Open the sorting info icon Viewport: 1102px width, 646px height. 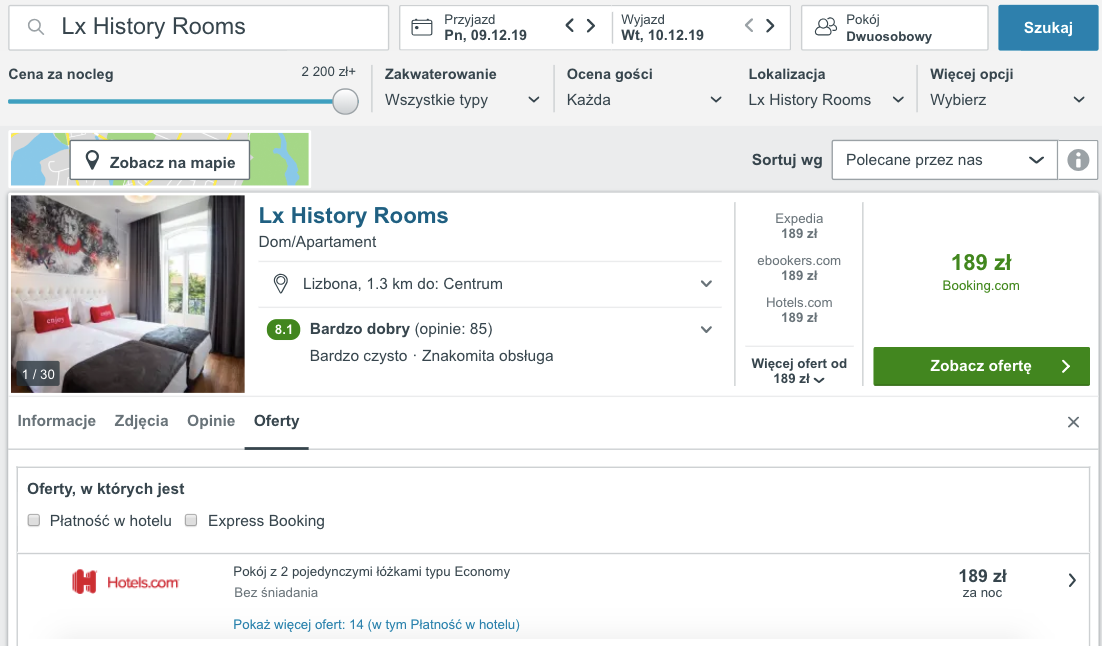tap(1078, 160)
